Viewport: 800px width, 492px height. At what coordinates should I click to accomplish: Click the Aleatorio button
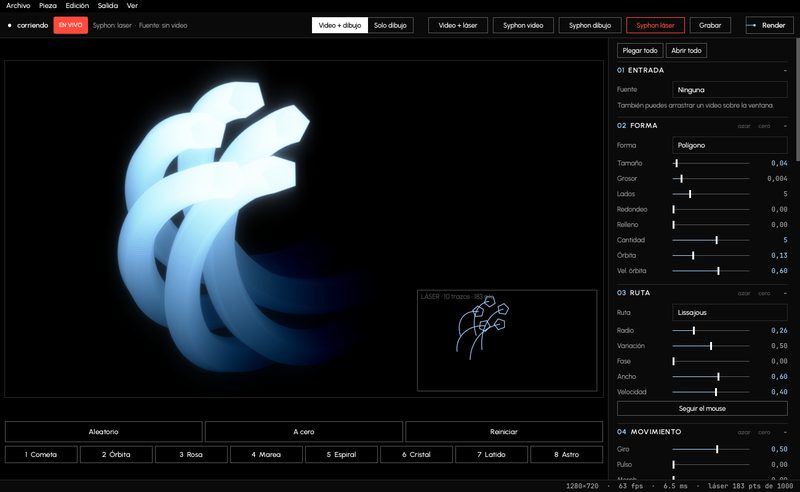point(104,432)
